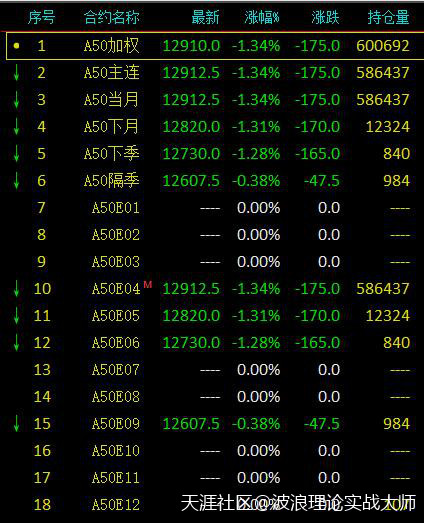The width and height of the screenshot is (424, 523).
Task: Open the A50E05 contract
Action: point(116,316)
